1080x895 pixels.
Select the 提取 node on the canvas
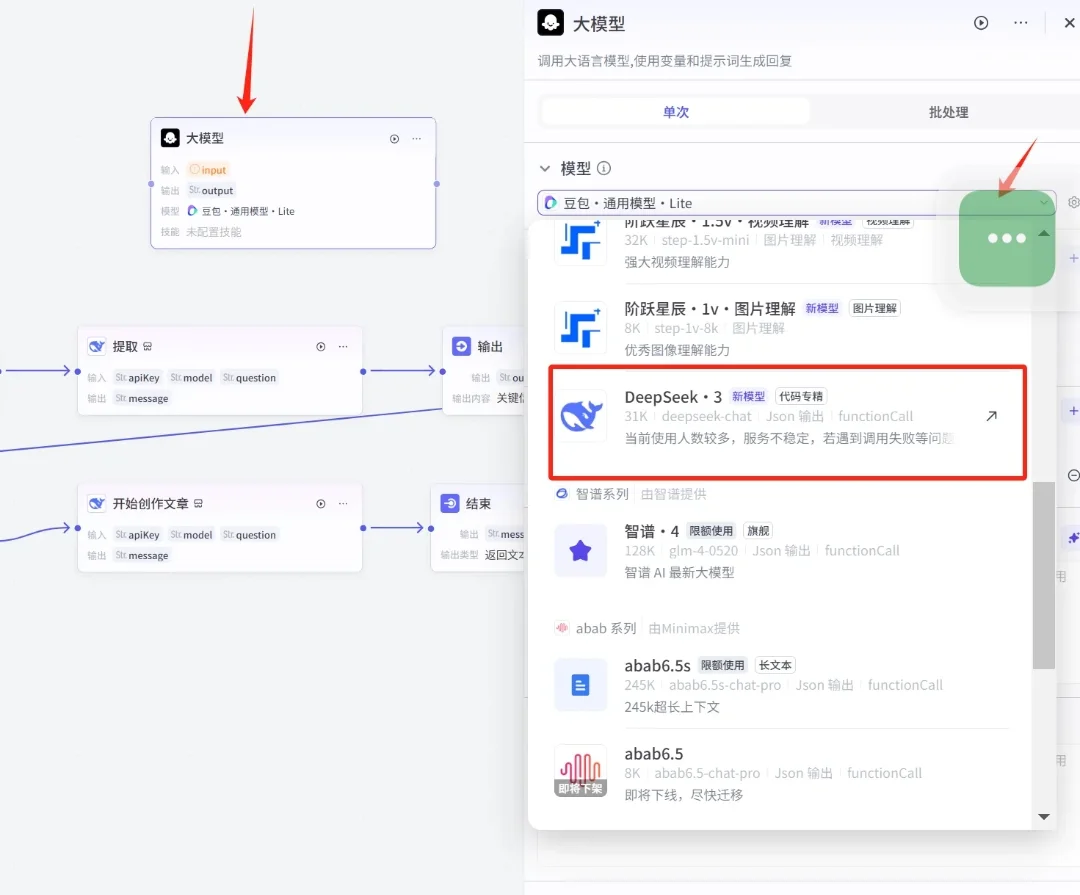pyautogui.click(x=220, y=371)
